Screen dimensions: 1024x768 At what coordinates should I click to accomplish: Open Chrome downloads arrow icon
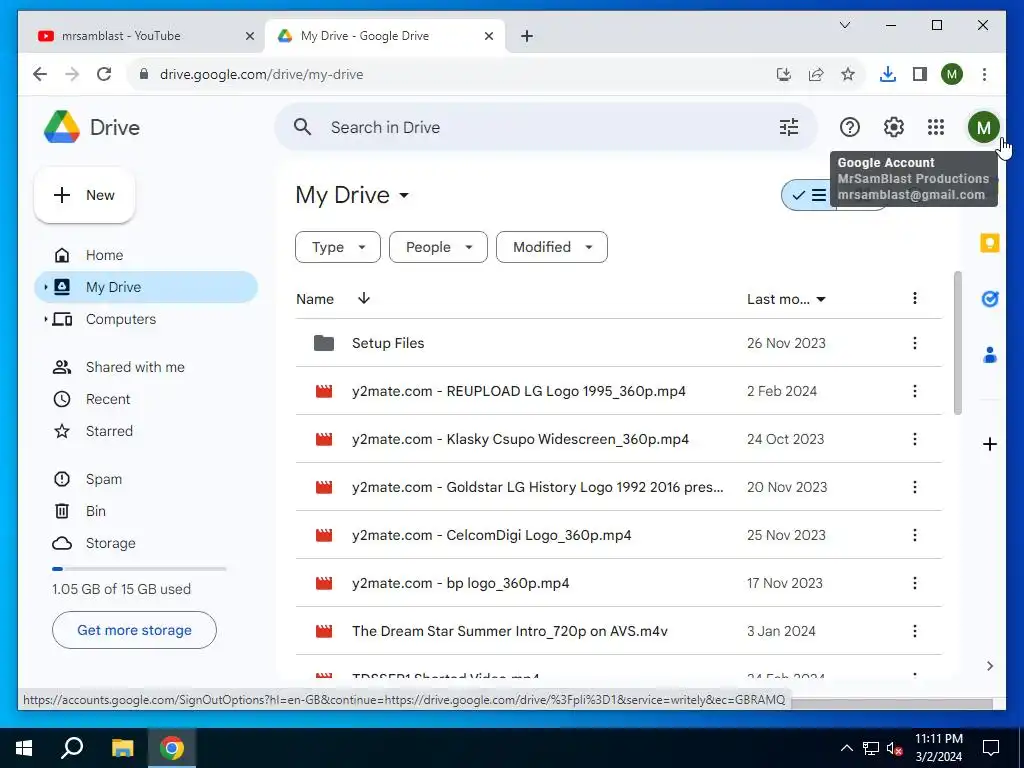[888, 74]
